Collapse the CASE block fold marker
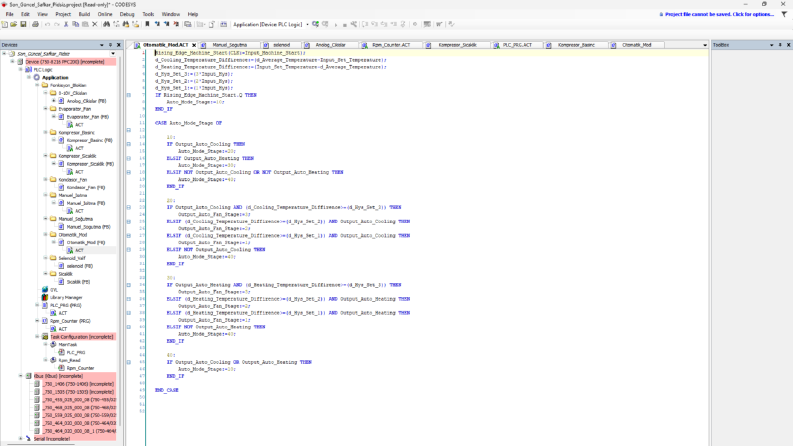 coord(128,130)
